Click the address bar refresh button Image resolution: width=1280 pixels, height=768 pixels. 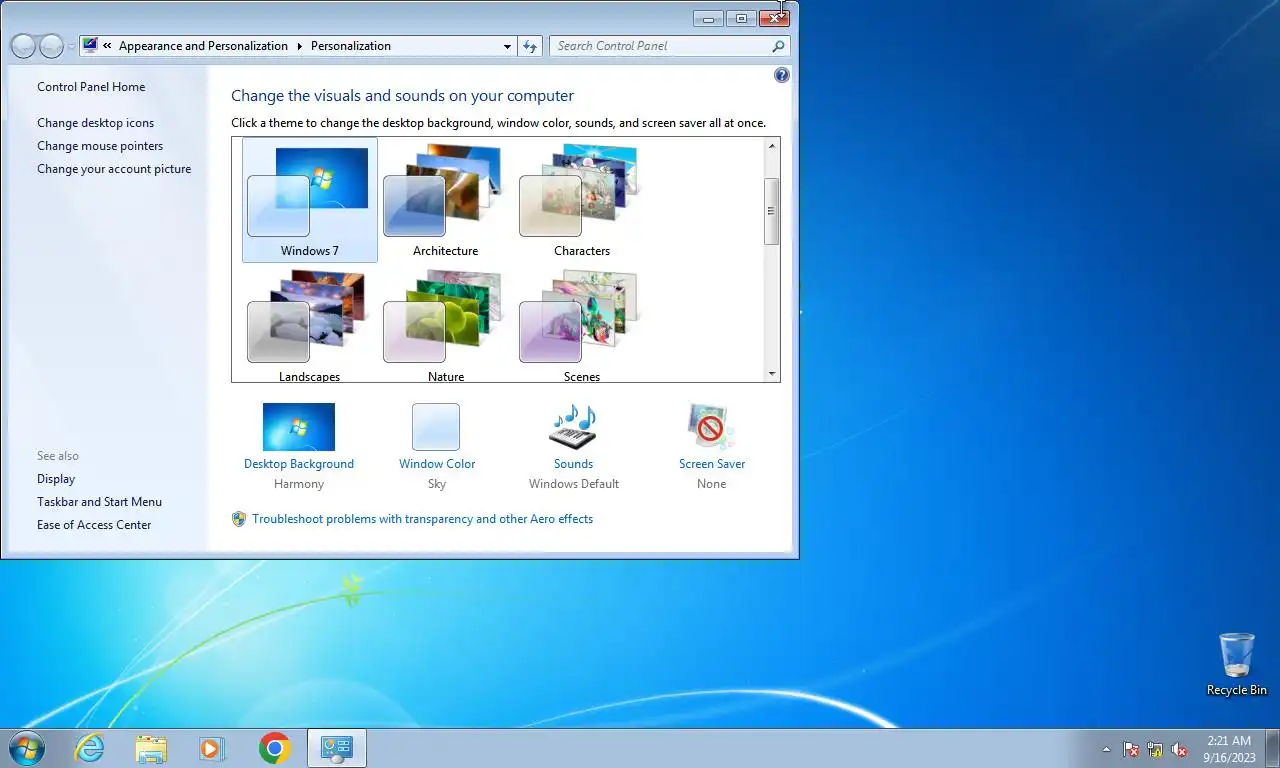pyautogui.click(x=531, y=46)
